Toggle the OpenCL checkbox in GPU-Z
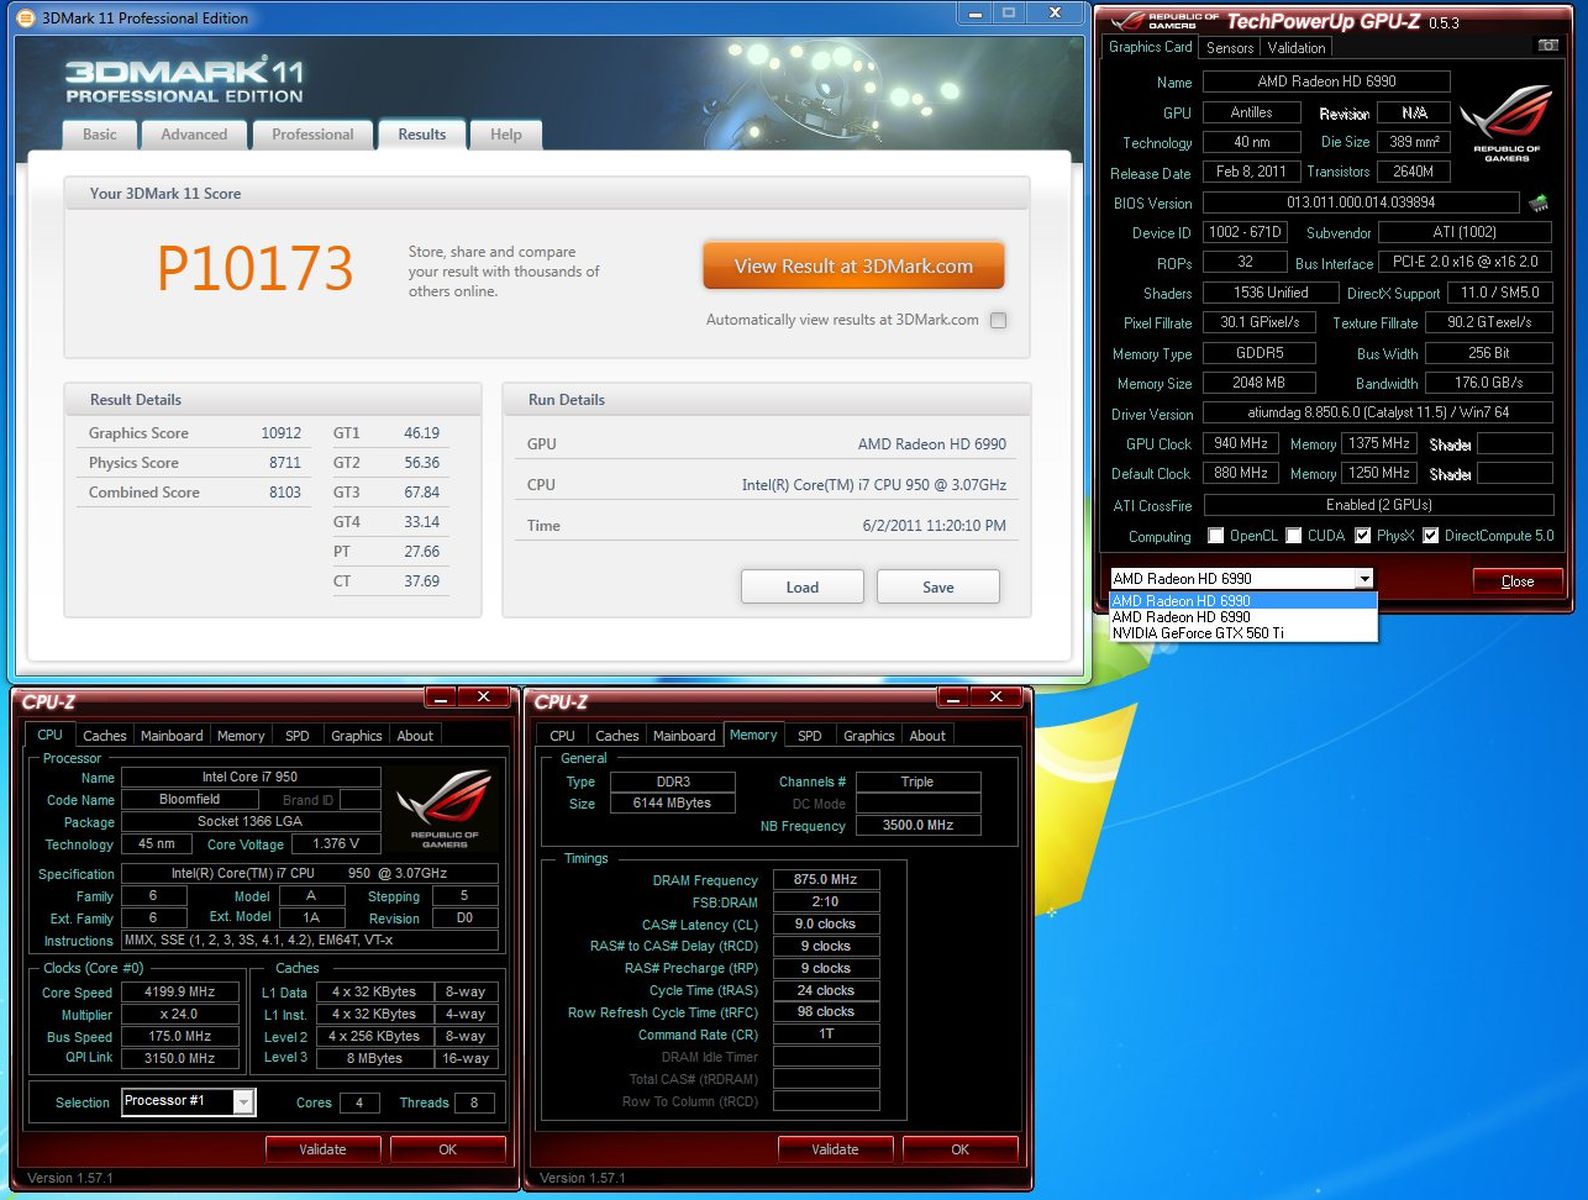 coord(1216,535)
